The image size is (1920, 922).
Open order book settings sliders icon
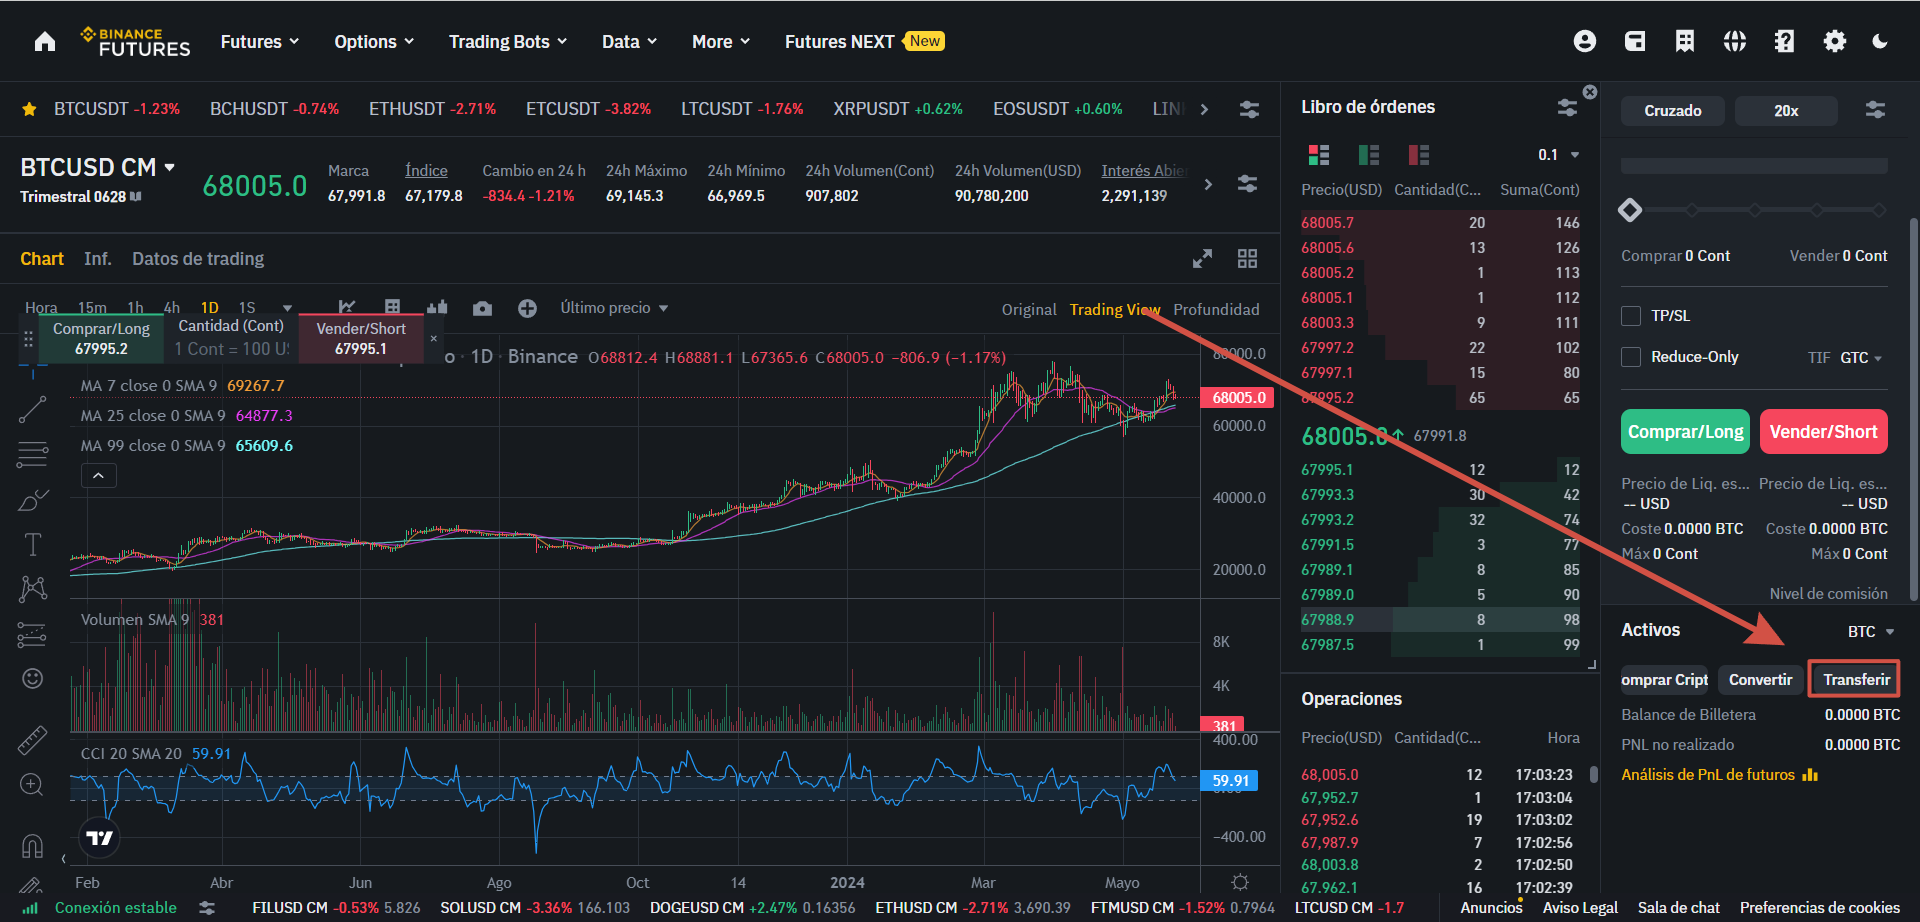[1567, 107]
